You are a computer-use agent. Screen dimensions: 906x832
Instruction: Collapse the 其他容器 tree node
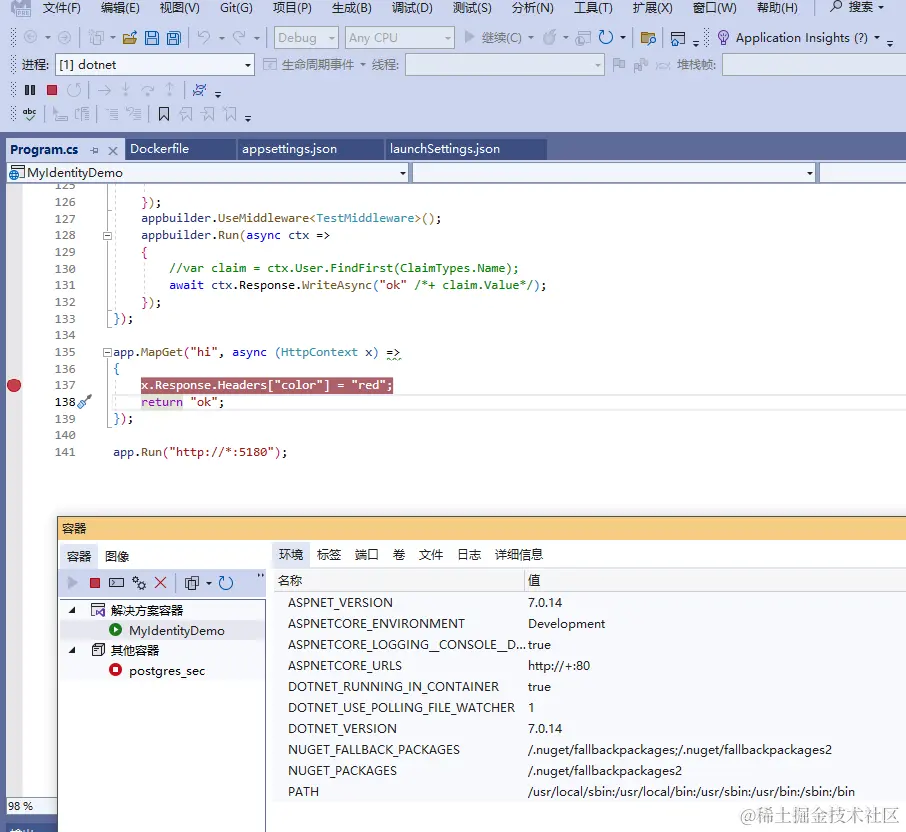tap(72, 650)
